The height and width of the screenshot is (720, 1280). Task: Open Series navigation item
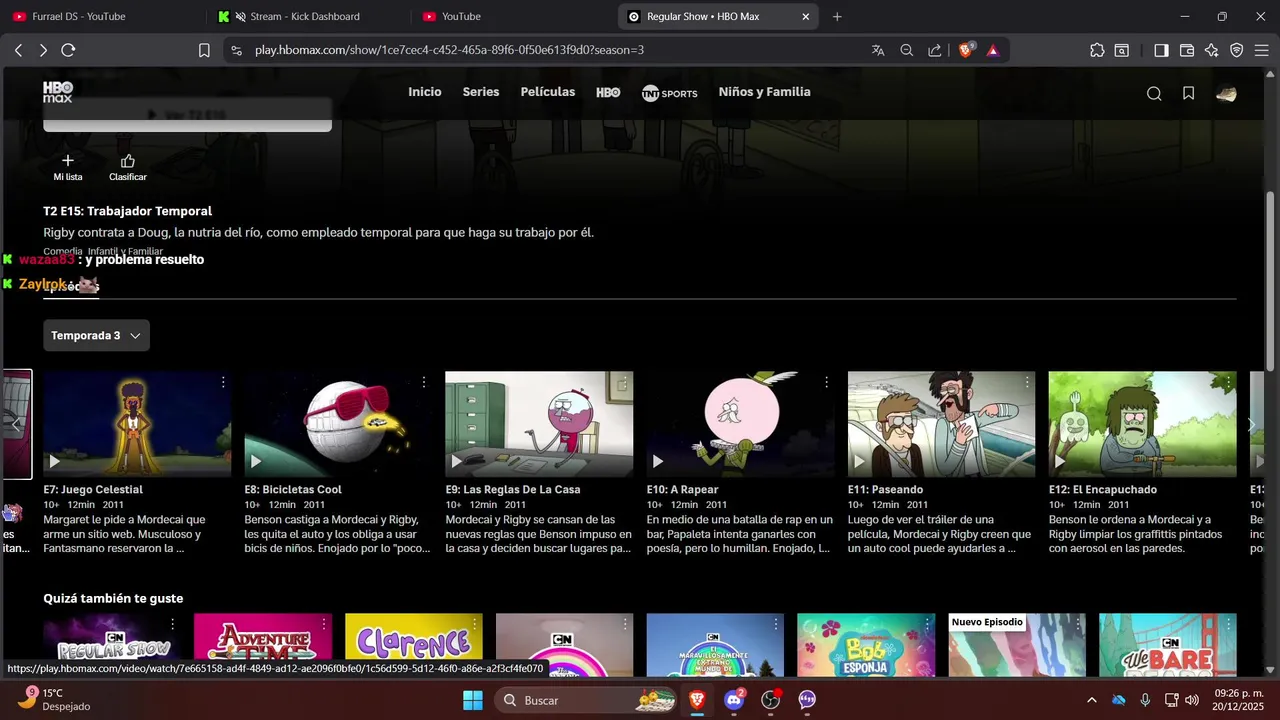(481, 92)
